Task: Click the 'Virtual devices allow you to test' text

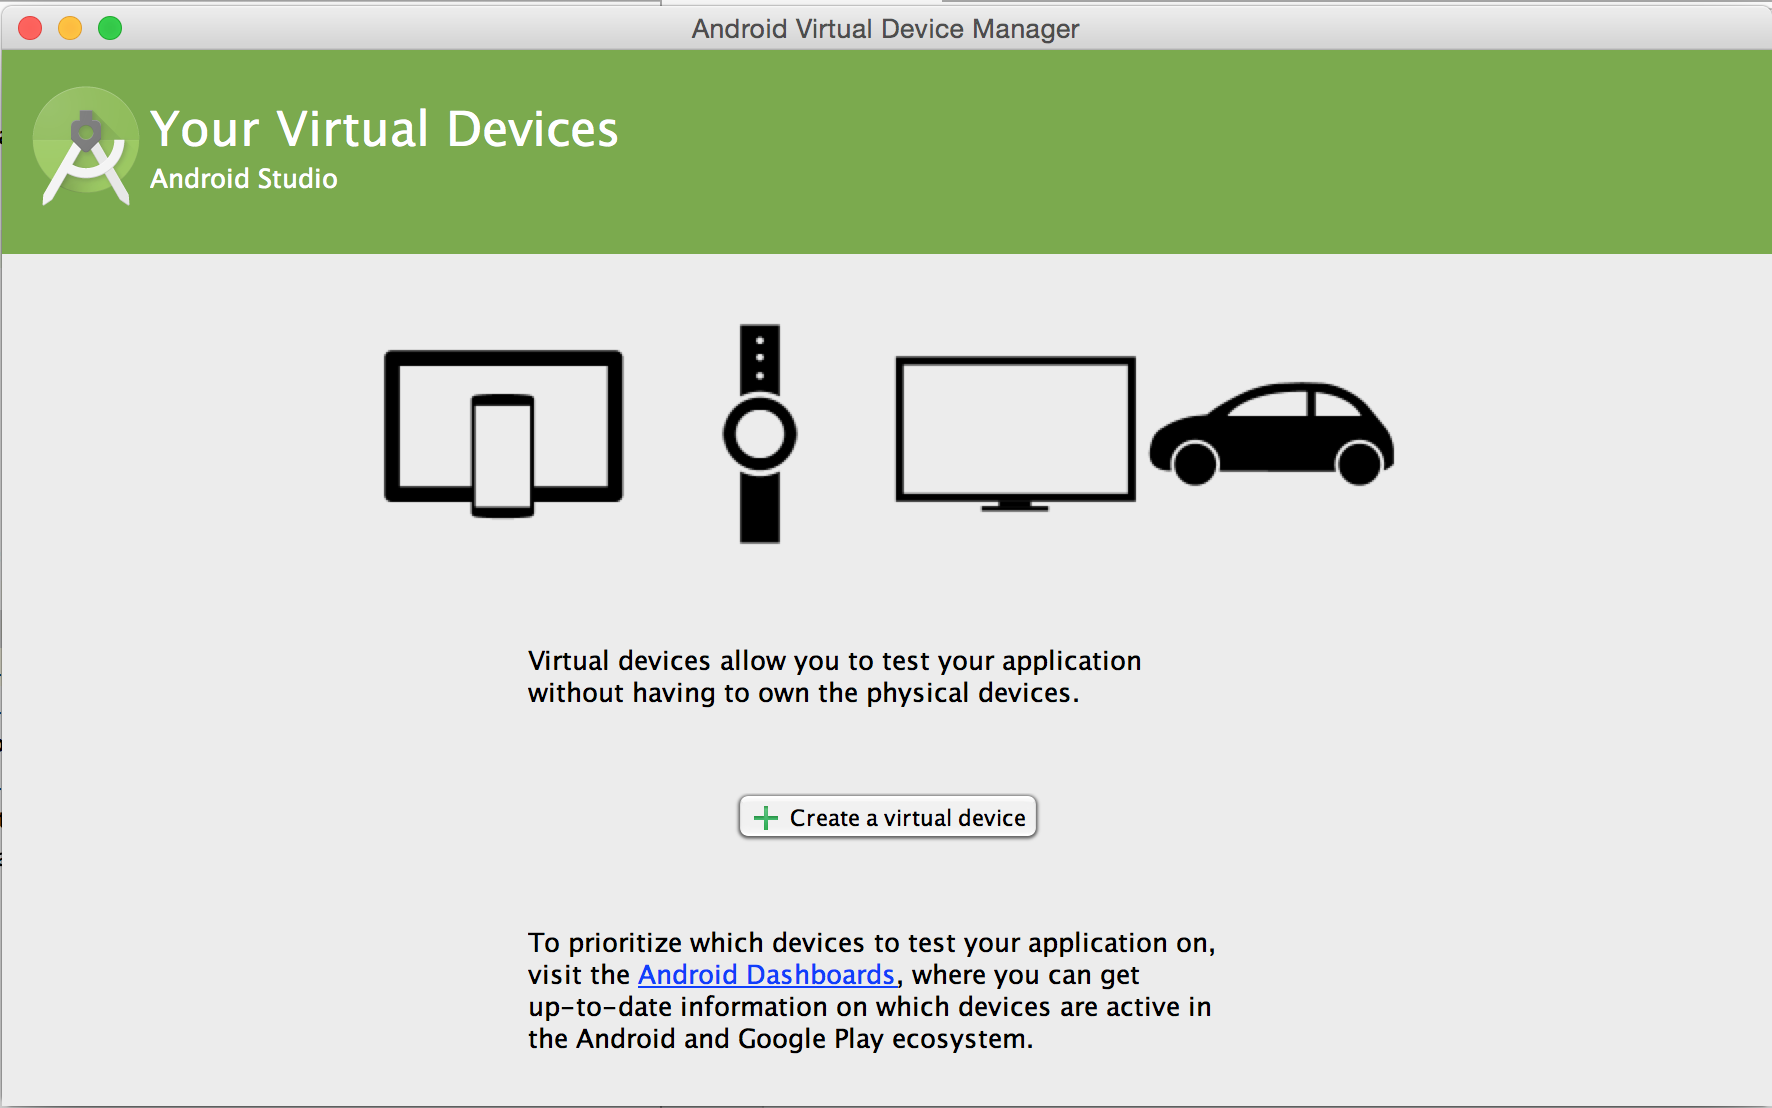Action: (834, 677)
